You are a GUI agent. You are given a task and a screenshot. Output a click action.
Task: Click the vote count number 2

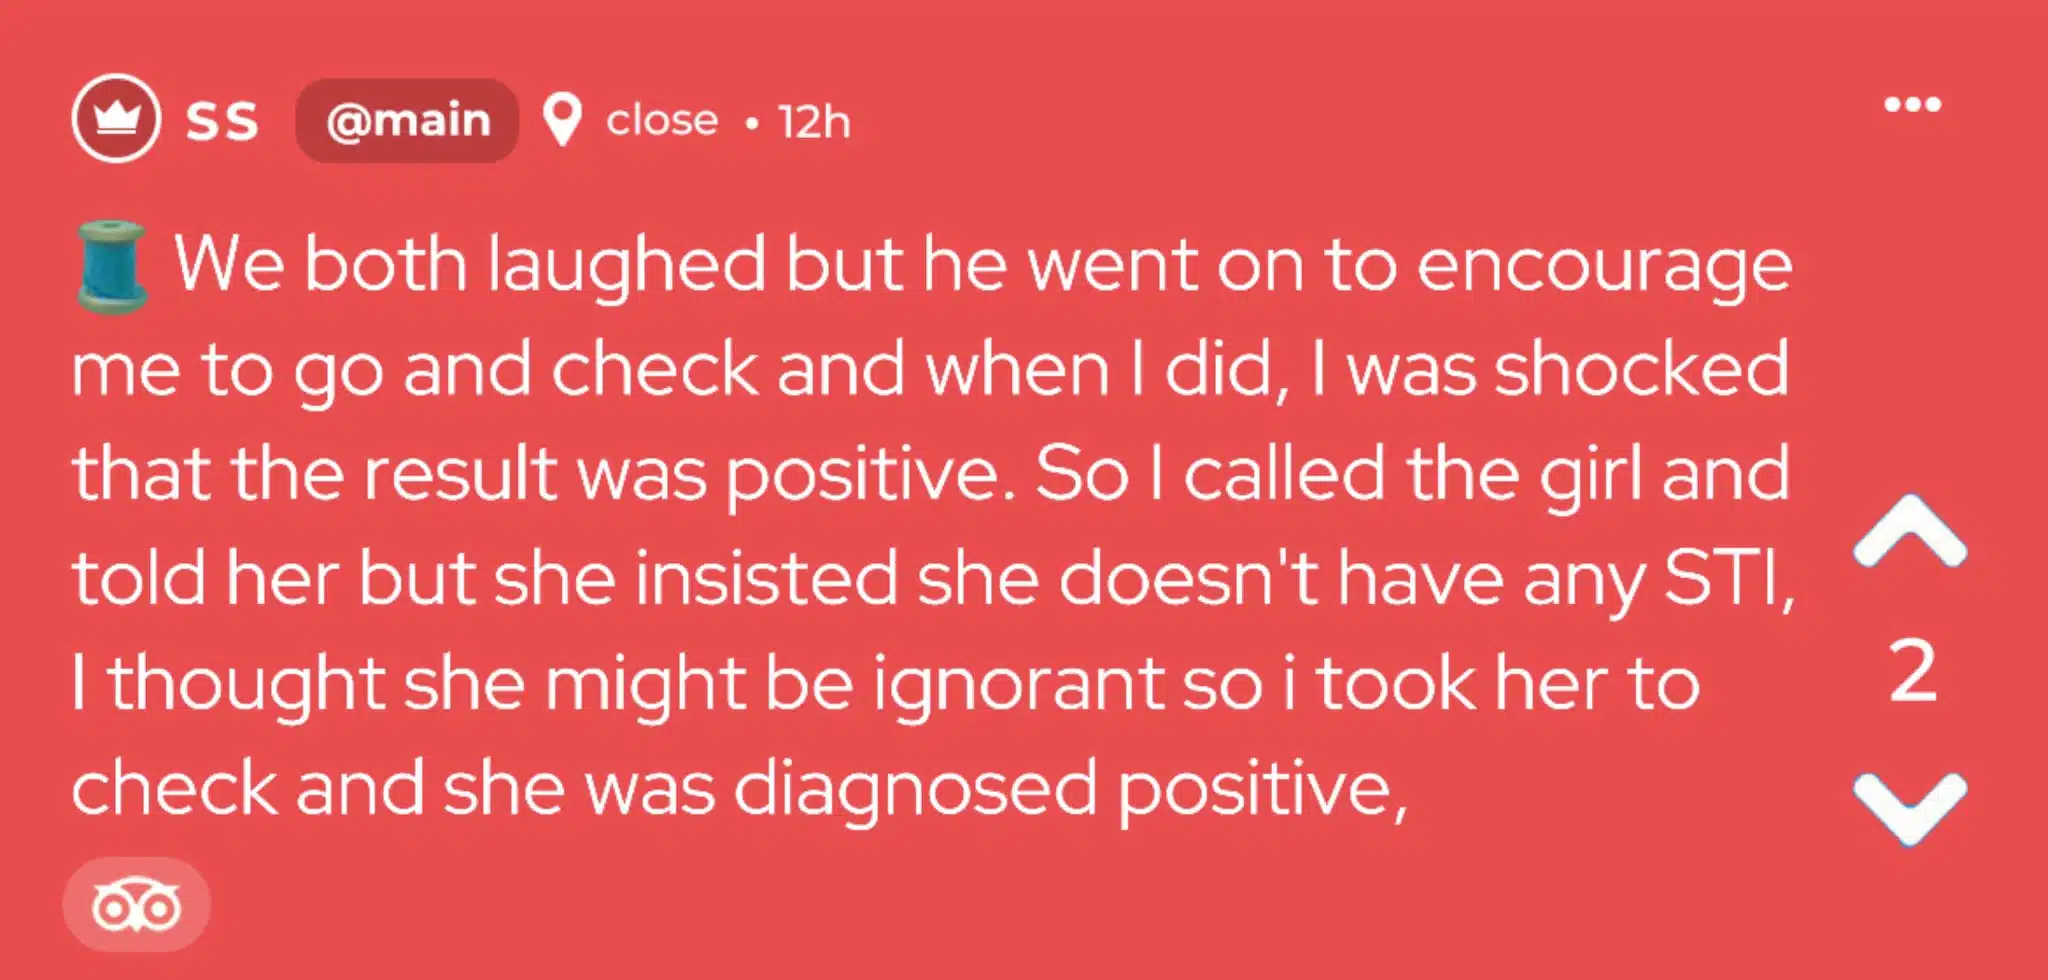pos(1912,672)
